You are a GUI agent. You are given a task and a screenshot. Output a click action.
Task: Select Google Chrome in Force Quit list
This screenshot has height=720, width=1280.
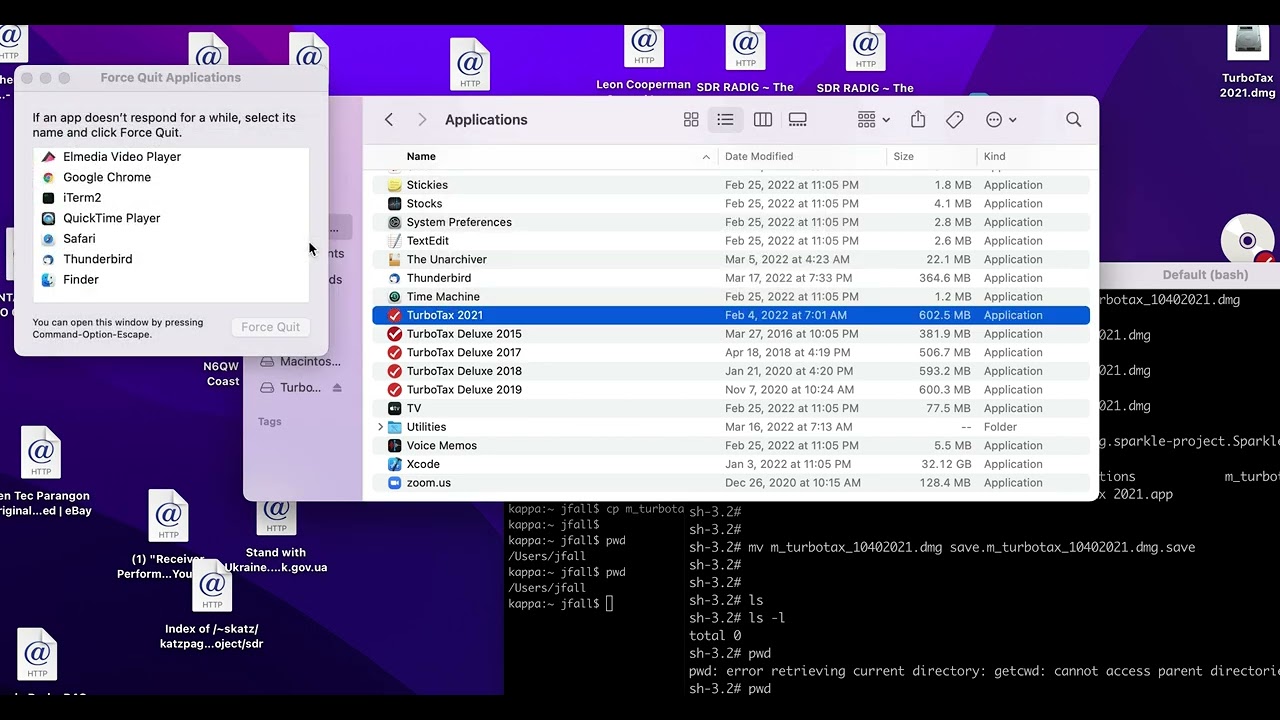point(171,177)
